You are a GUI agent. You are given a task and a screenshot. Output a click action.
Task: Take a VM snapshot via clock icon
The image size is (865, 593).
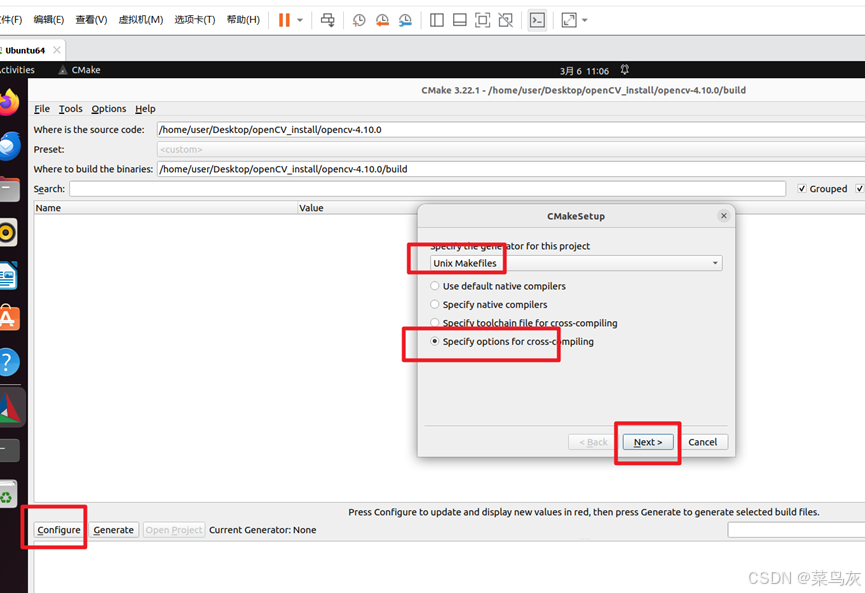click(359, 20)
